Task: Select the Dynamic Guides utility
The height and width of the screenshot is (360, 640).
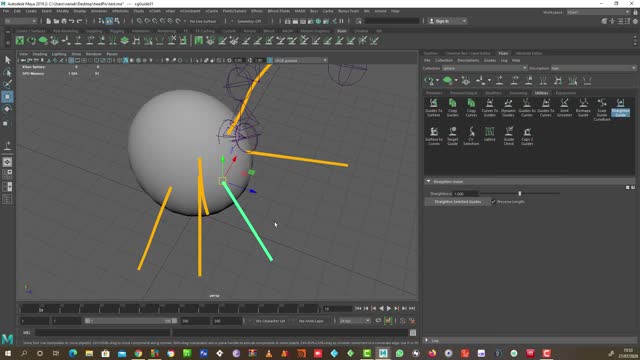Action: [x=508, y=107]
